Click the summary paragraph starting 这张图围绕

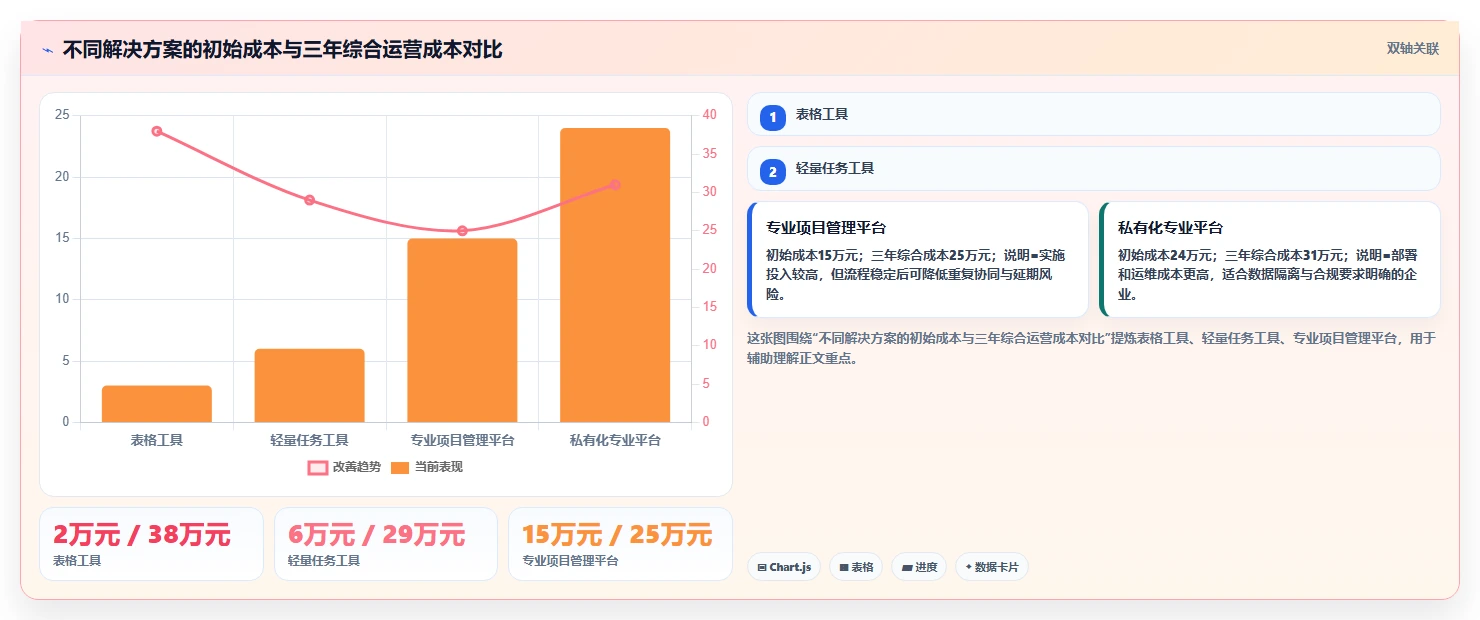point(1092,348)
